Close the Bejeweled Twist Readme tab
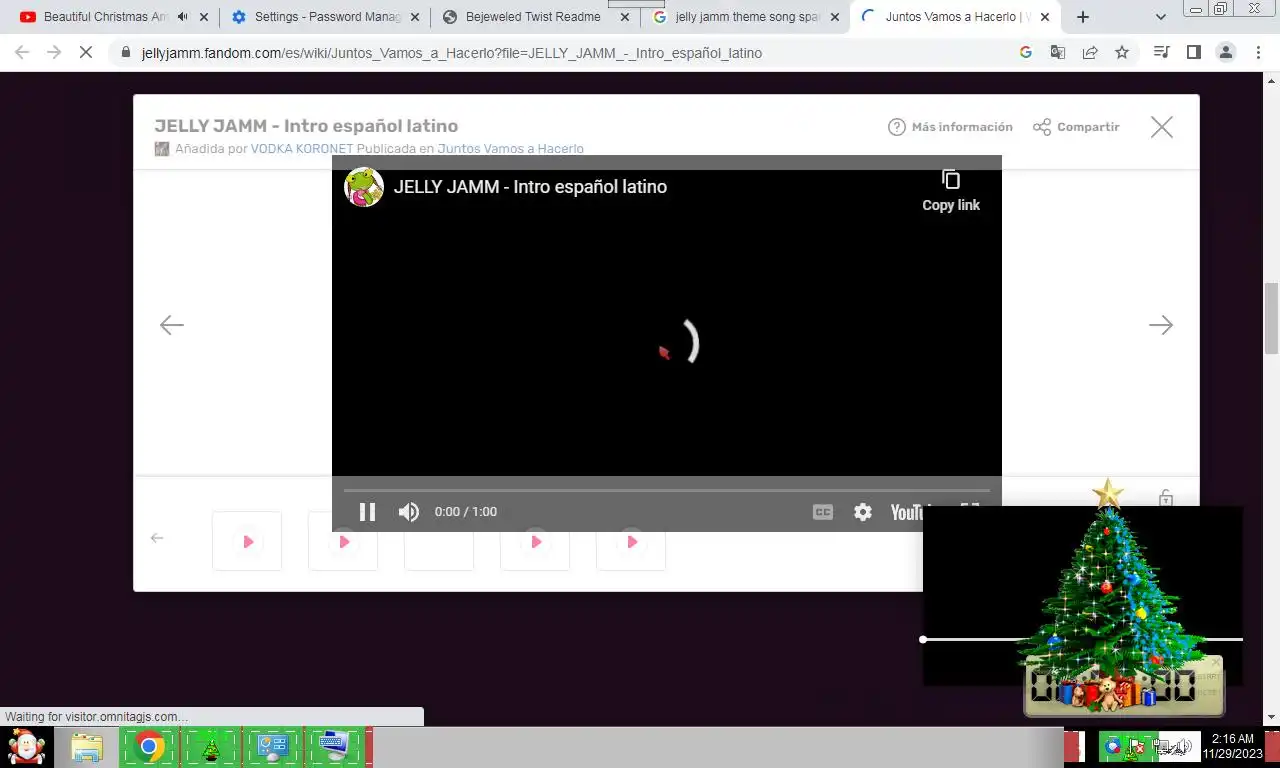This screenshot has height=768, width=1280. (x=625, y=17)
